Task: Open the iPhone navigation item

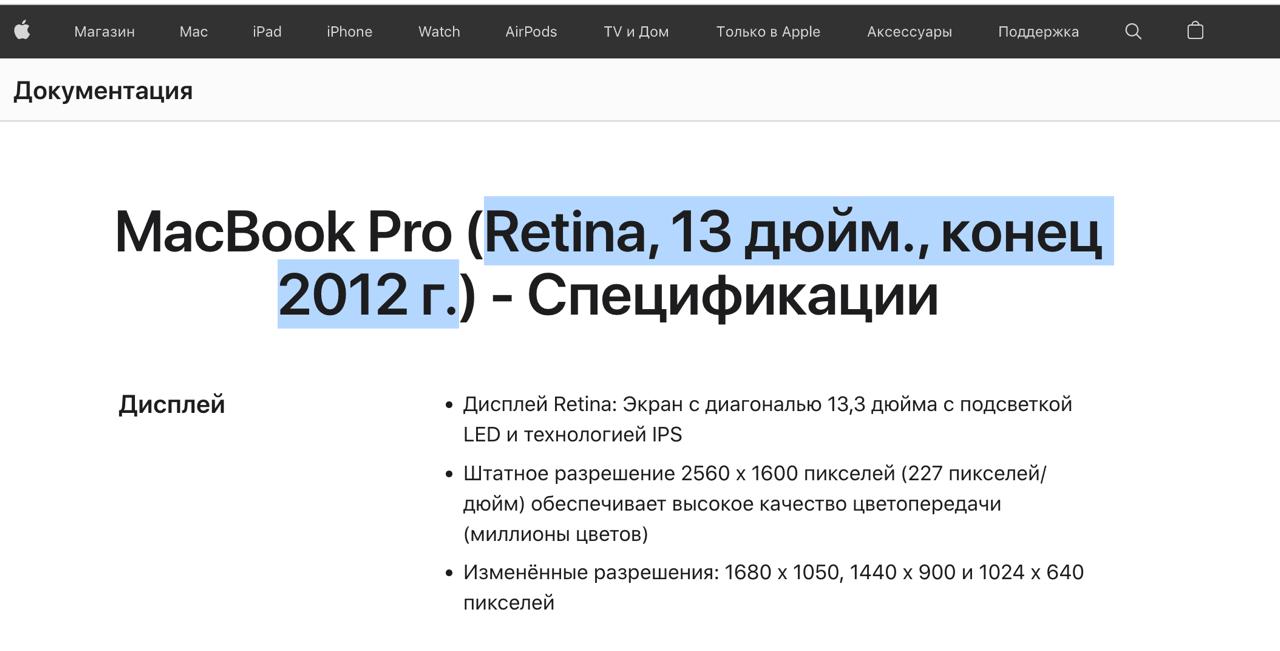Action: [349, 32]
